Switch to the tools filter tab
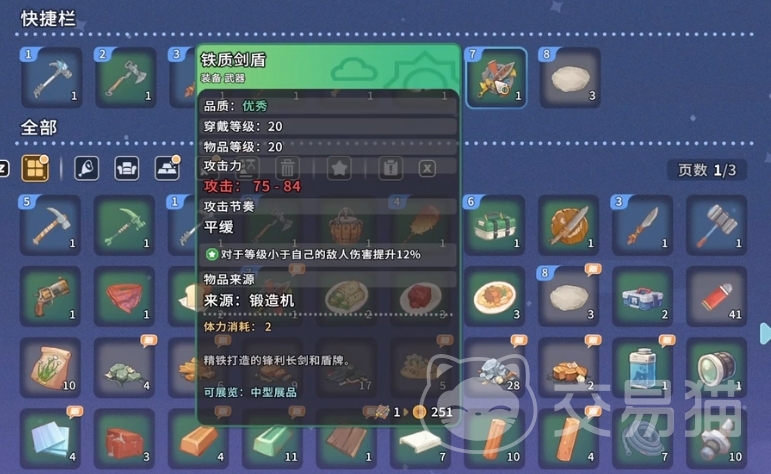The image size is (771, 474). tap(87, 169)
